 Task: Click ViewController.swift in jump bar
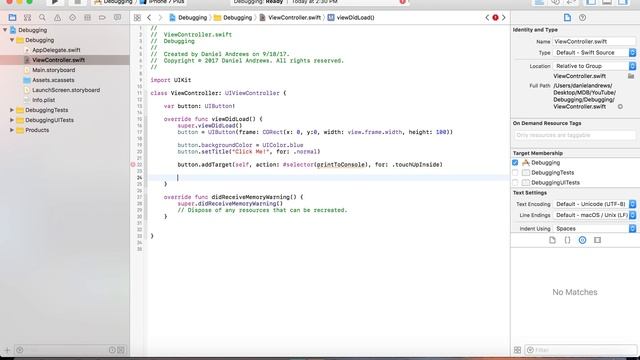(x=290, y=18)
